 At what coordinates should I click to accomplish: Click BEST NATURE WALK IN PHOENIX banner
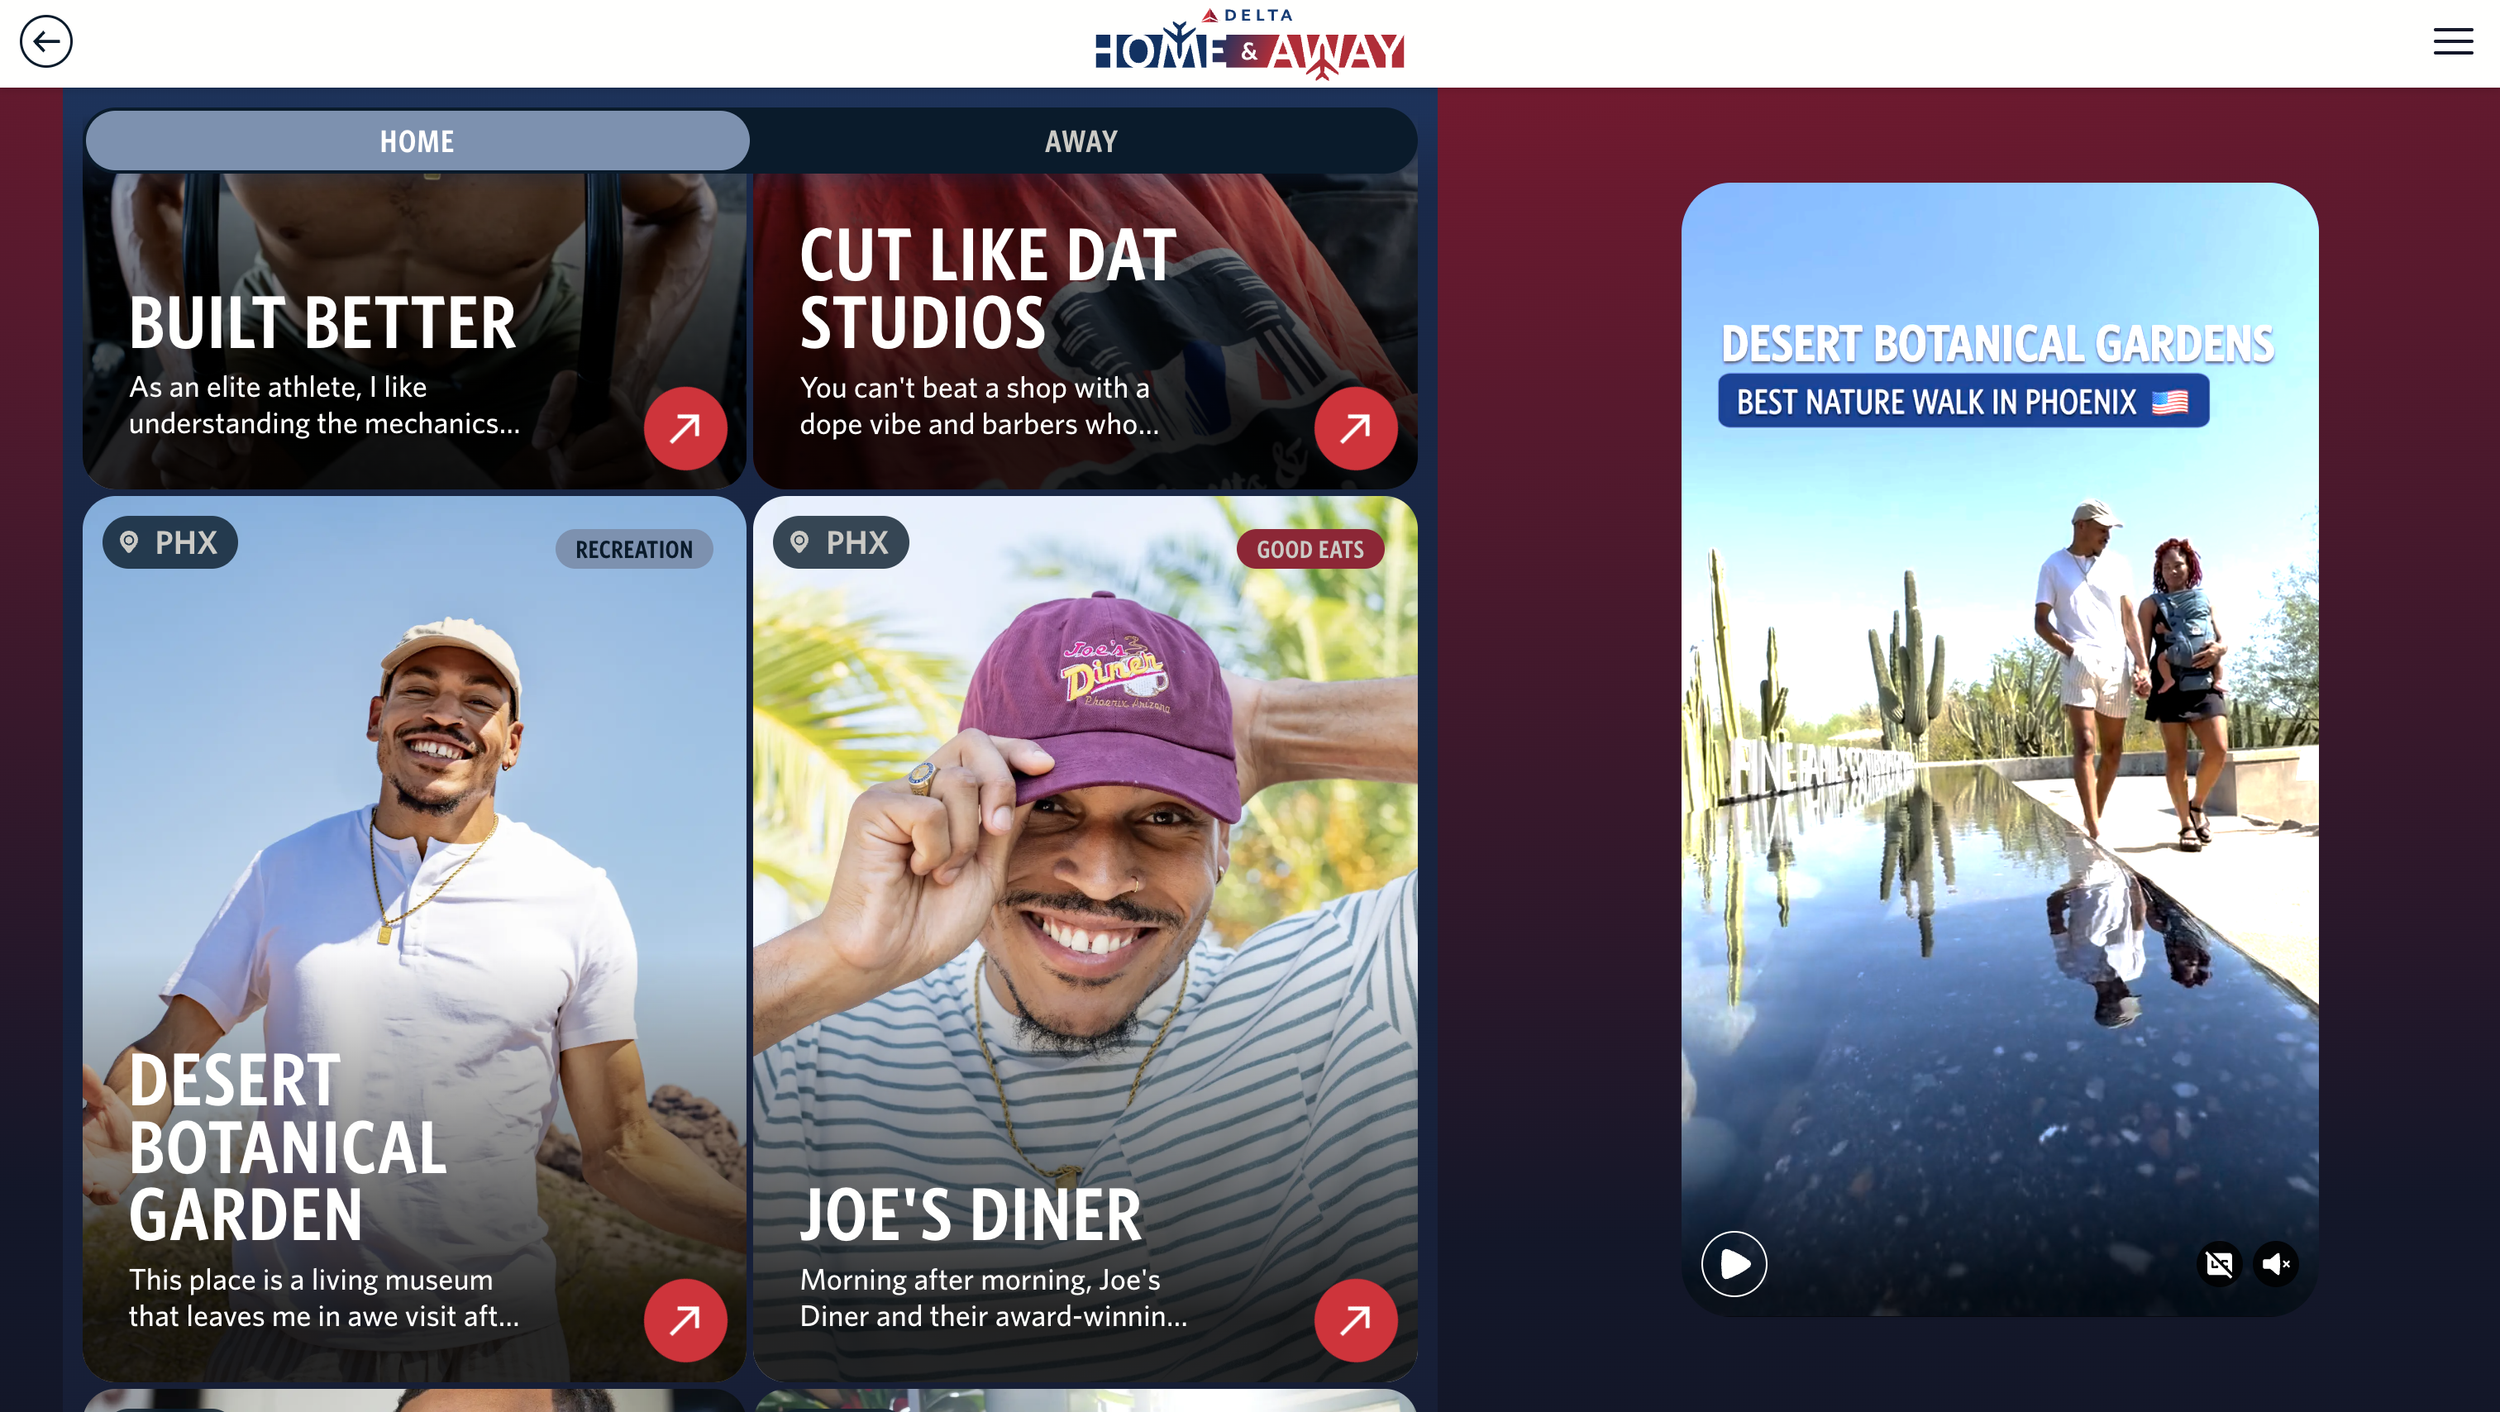tap(1963, 401)
